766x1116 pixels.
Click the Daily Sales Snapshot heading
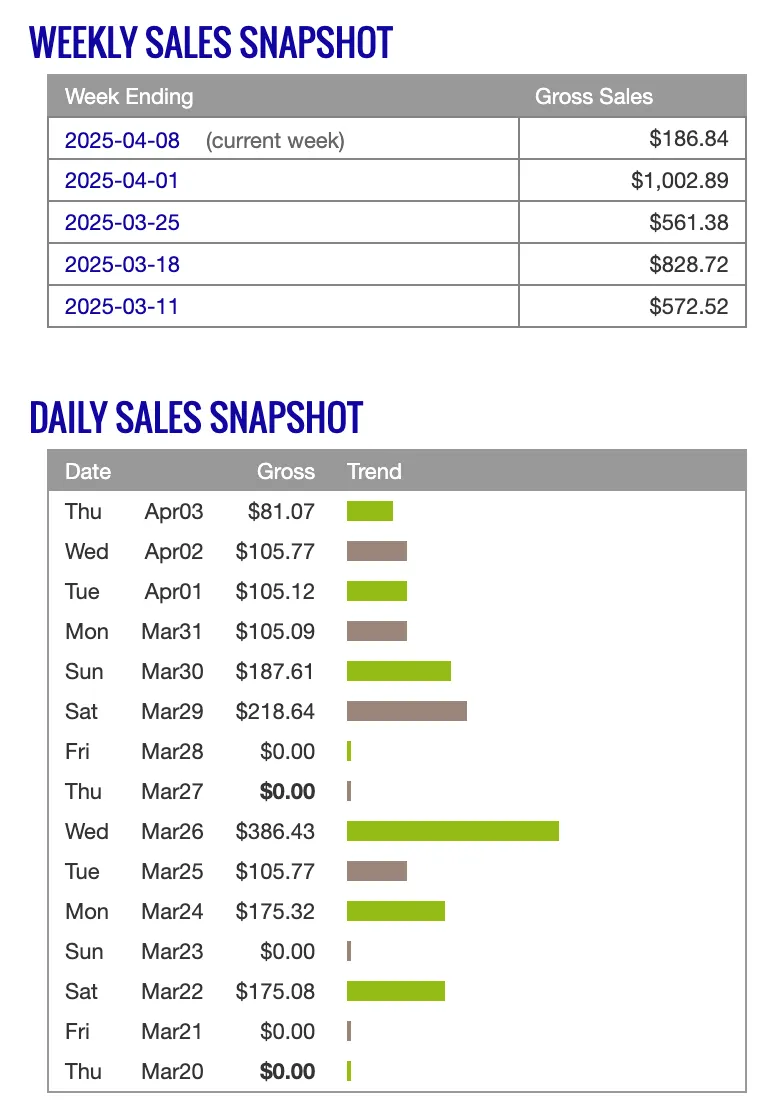[x=196, y=417]
